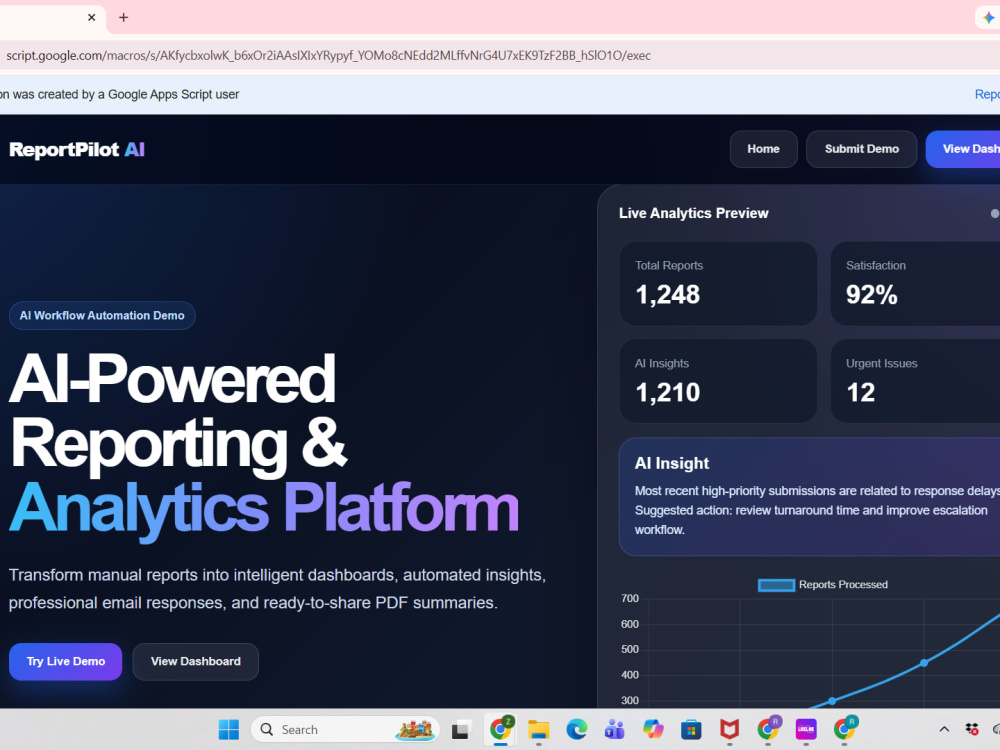Image resolution: width=1000 pixels, height=750 pixels.
Task: Click the View Dashboard button below hero text
Action: click(196, 661)
